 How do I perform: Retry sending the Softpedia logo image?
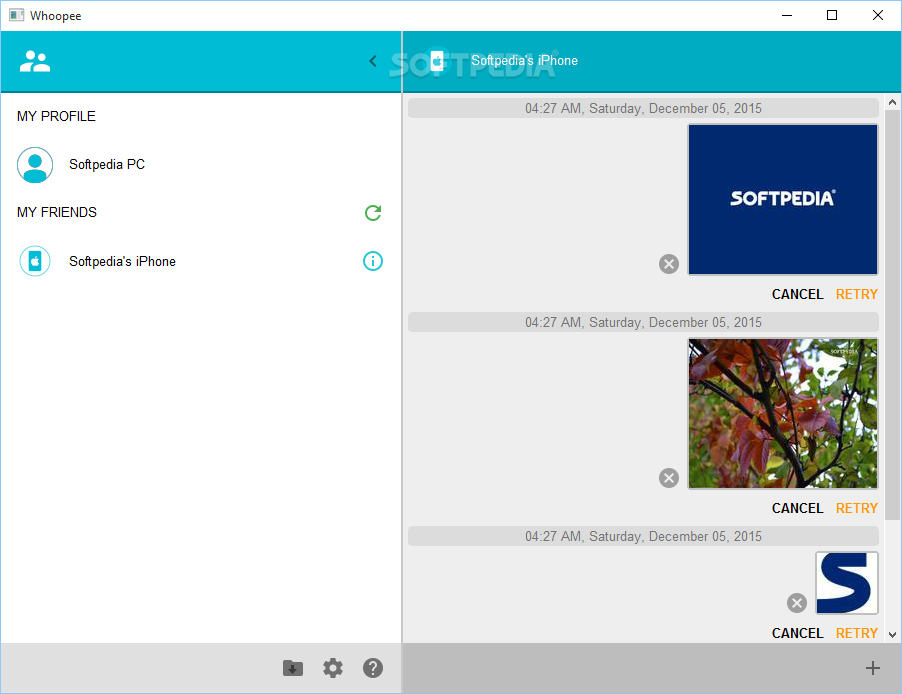click(x=857, y=294)
